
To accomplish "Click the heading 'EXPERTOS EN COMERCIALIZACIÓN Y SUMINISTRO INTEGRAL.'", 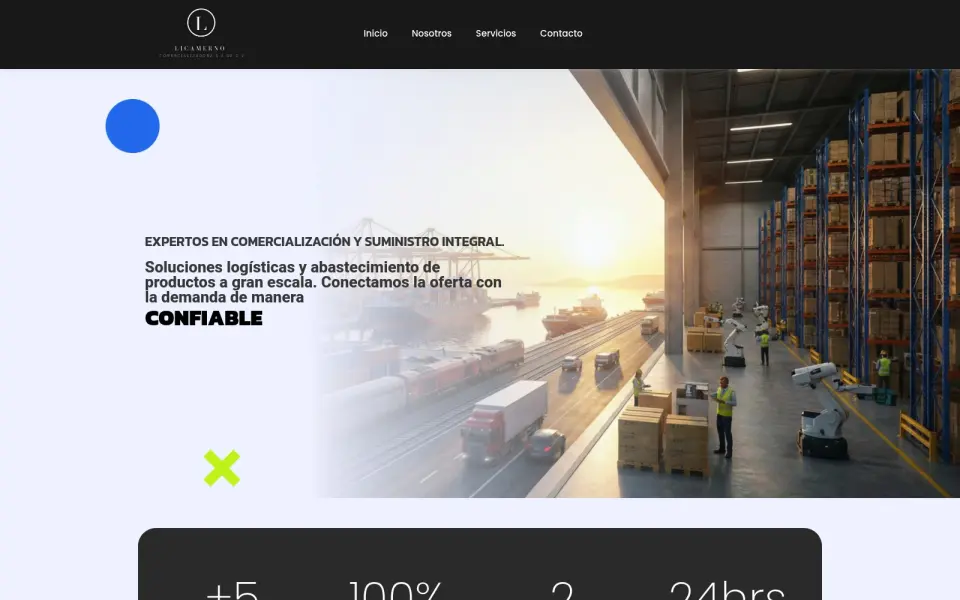I will tap(324, 242).
